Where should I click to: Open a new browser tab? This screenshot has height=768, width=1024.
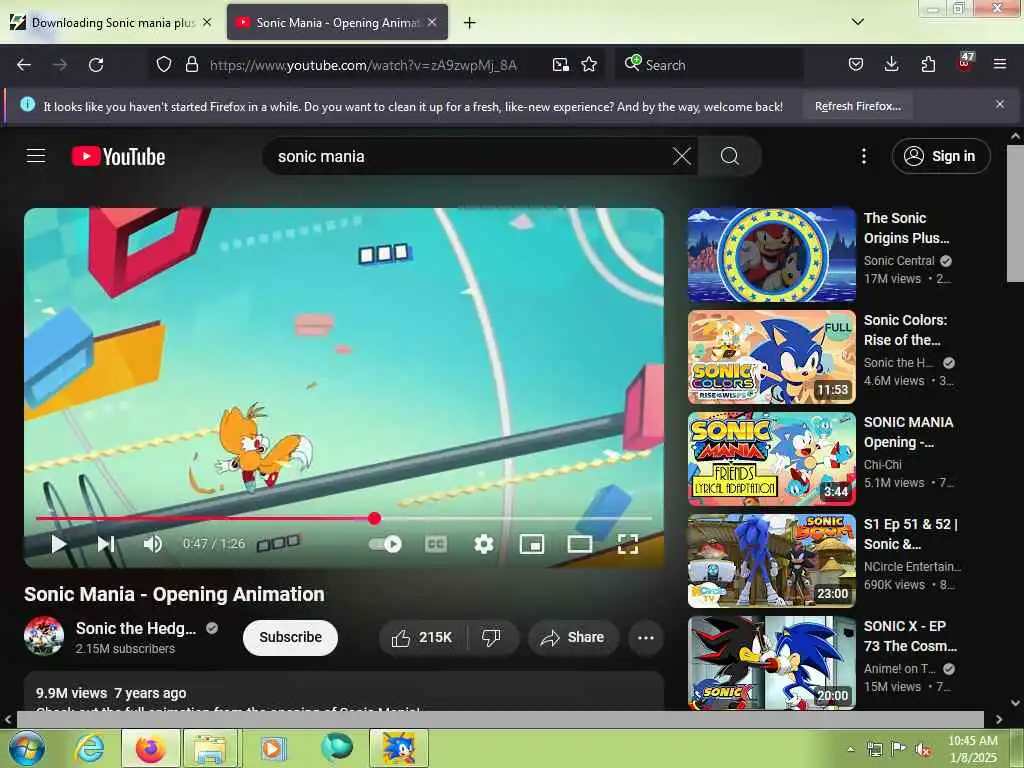point(470,23)
